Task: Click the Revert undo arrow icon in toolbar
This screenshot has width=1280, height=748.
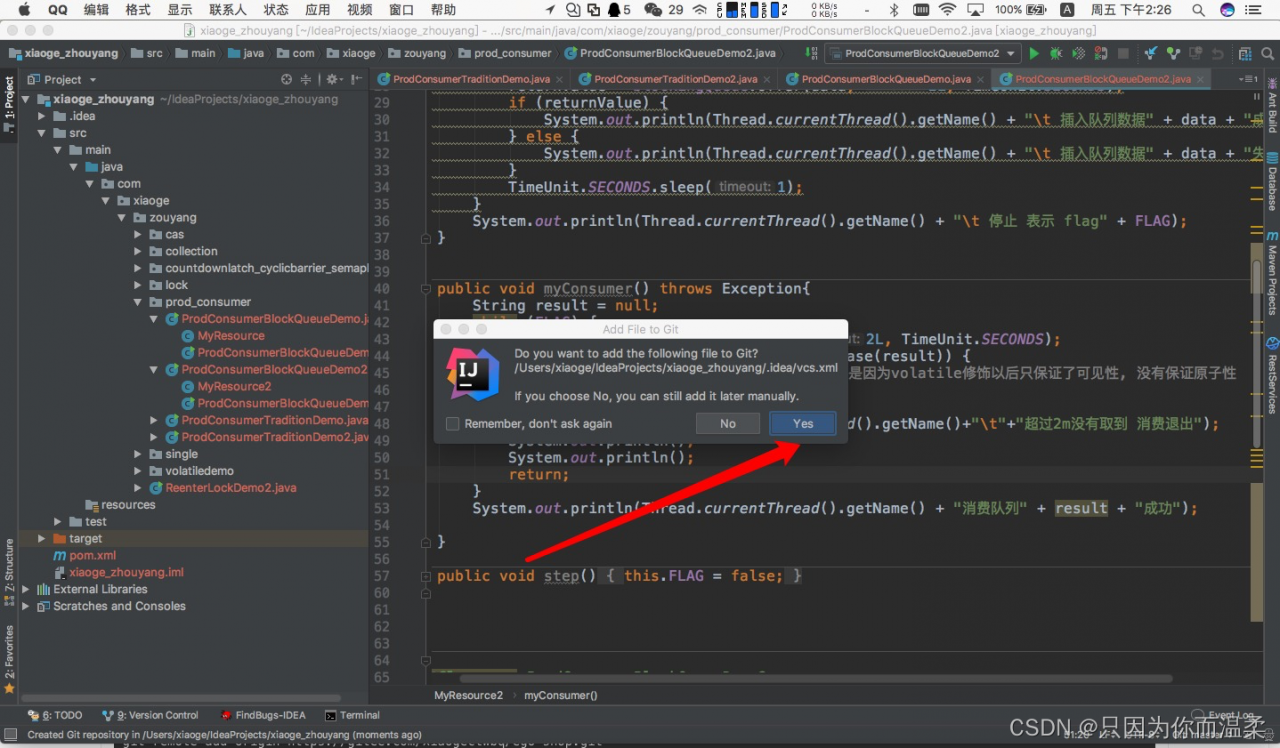Action: [1217, 53]
